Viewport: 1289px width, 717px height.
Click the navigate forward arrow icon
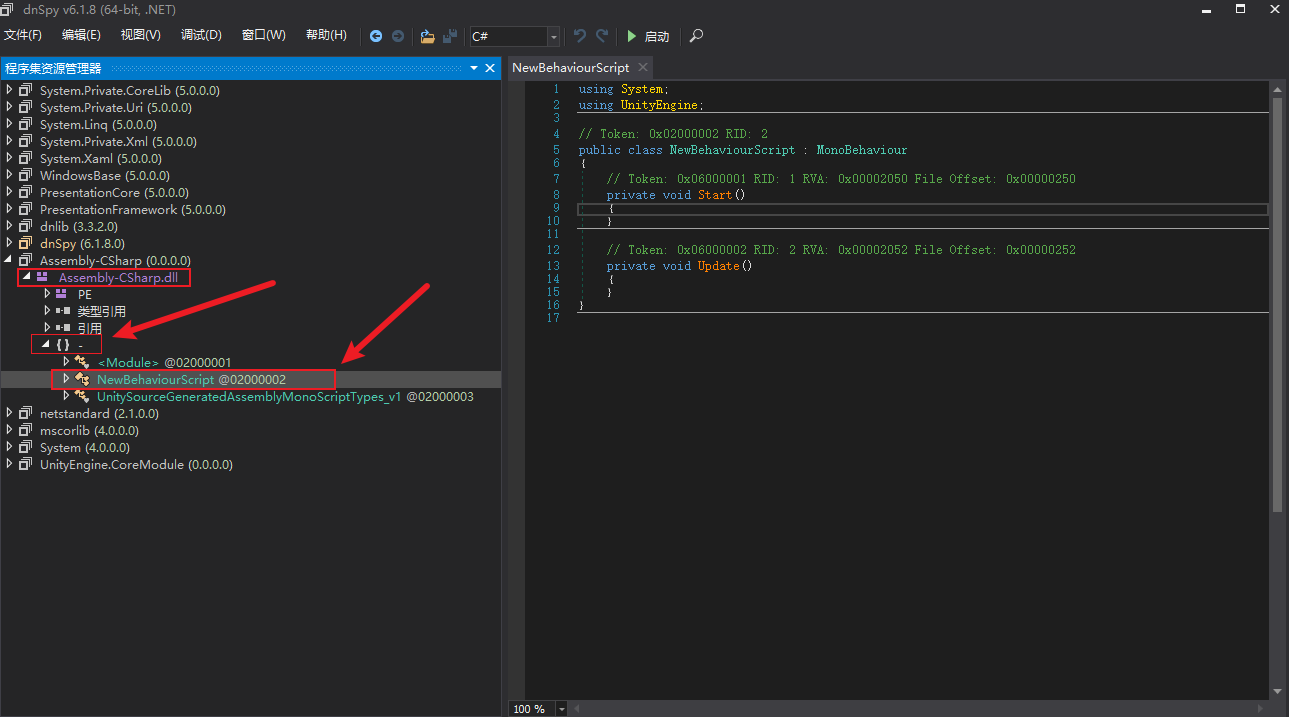(x=398, y=36)
